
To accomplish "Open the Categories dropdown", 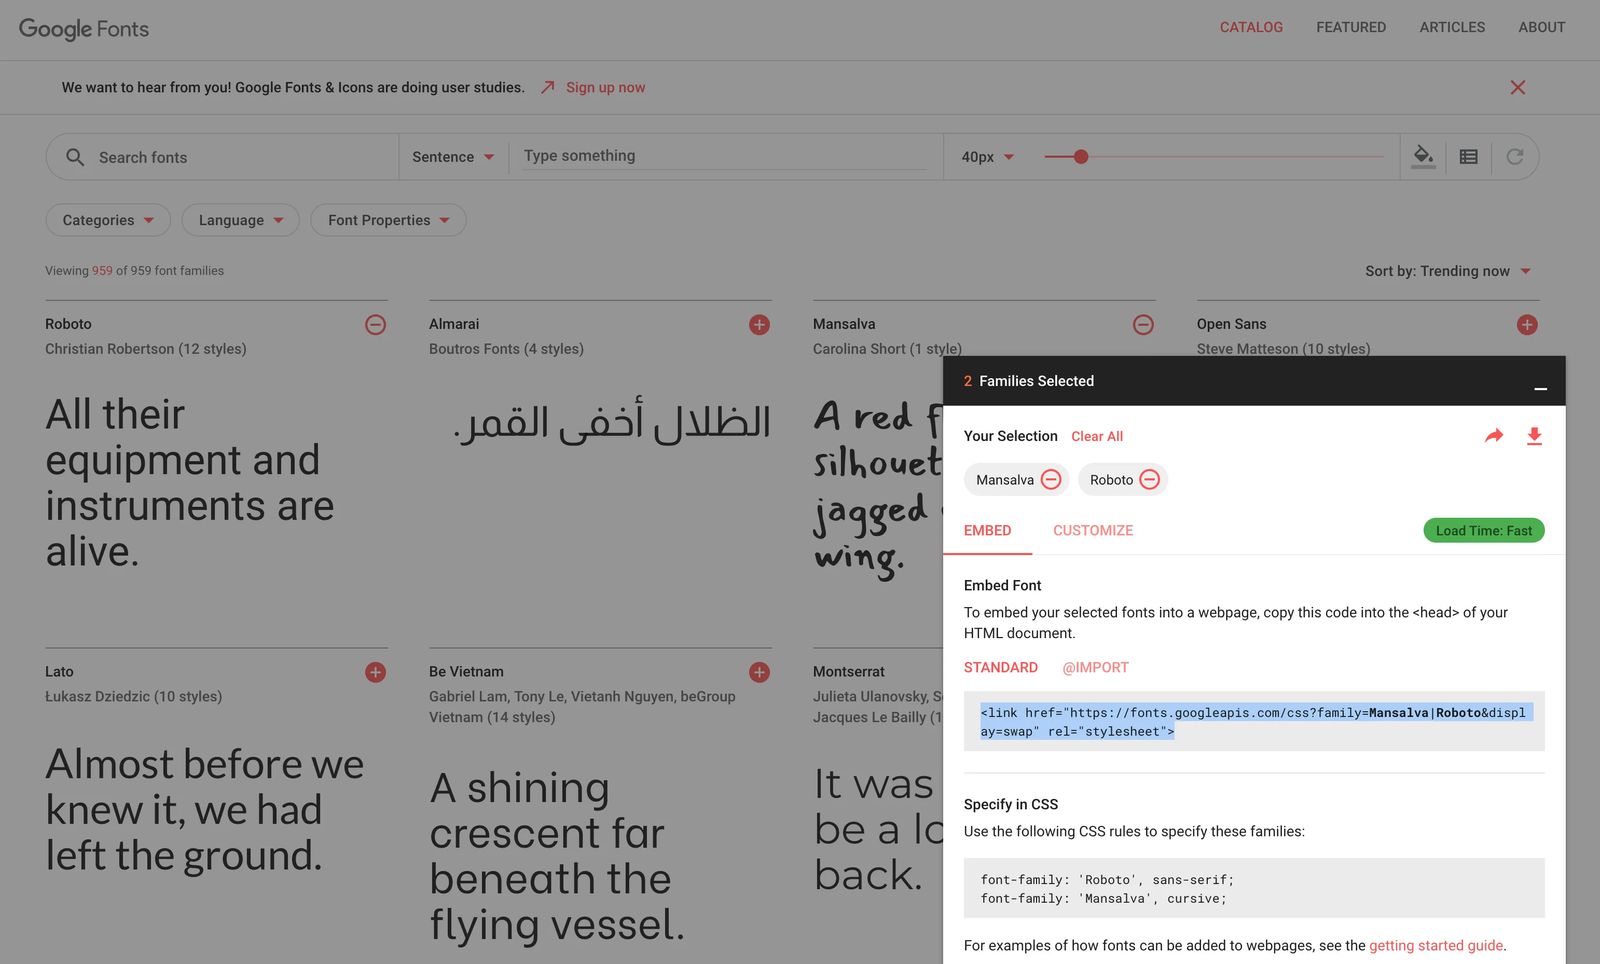I will [x=108, y=220].
